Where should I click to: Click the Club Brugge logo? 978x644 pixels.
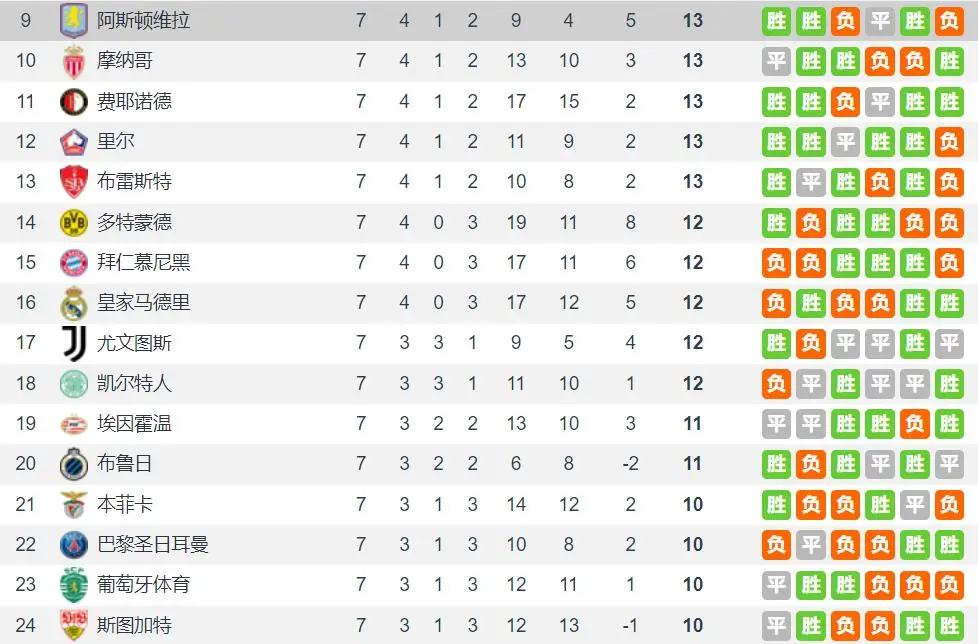[x=74, y=464]
